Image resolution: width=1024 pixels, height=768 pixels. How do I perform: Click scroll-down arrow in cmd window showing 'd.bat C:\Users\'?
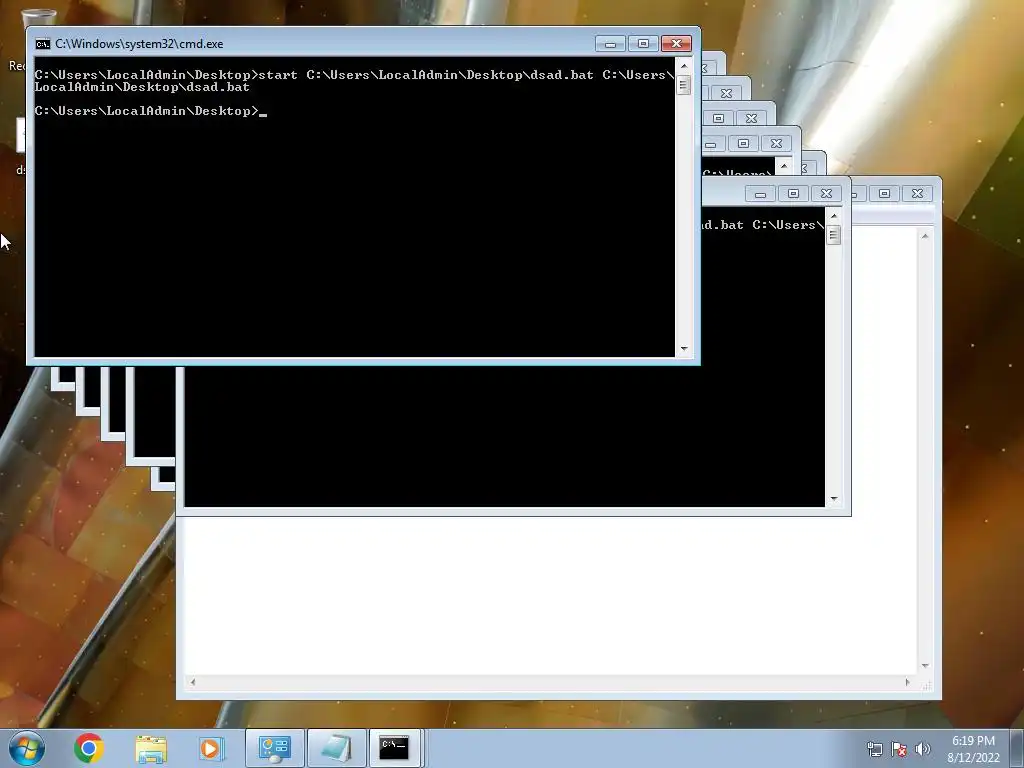click(834, 499)
